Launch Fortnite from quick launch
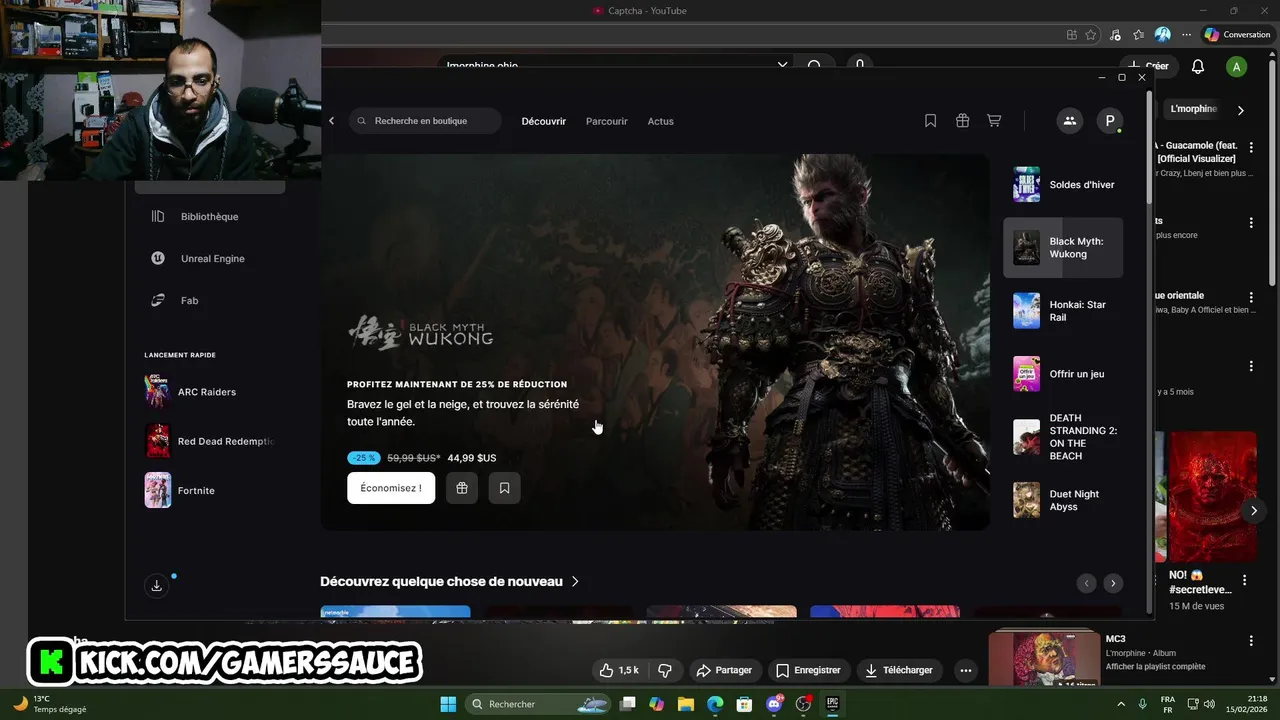Viewport: 1280px width, 720px height. 209,490
